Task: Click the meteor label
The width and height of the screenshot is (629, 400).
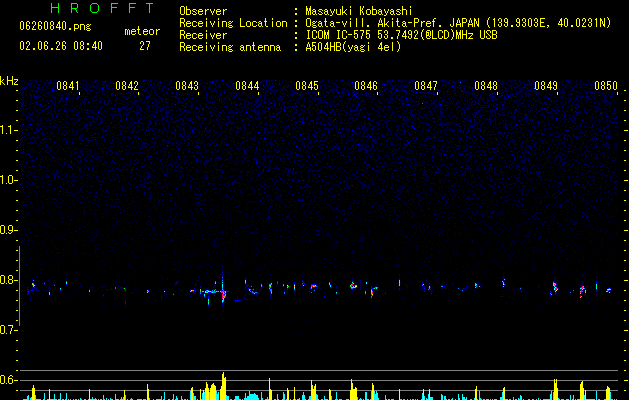Action: coord(142,31)
